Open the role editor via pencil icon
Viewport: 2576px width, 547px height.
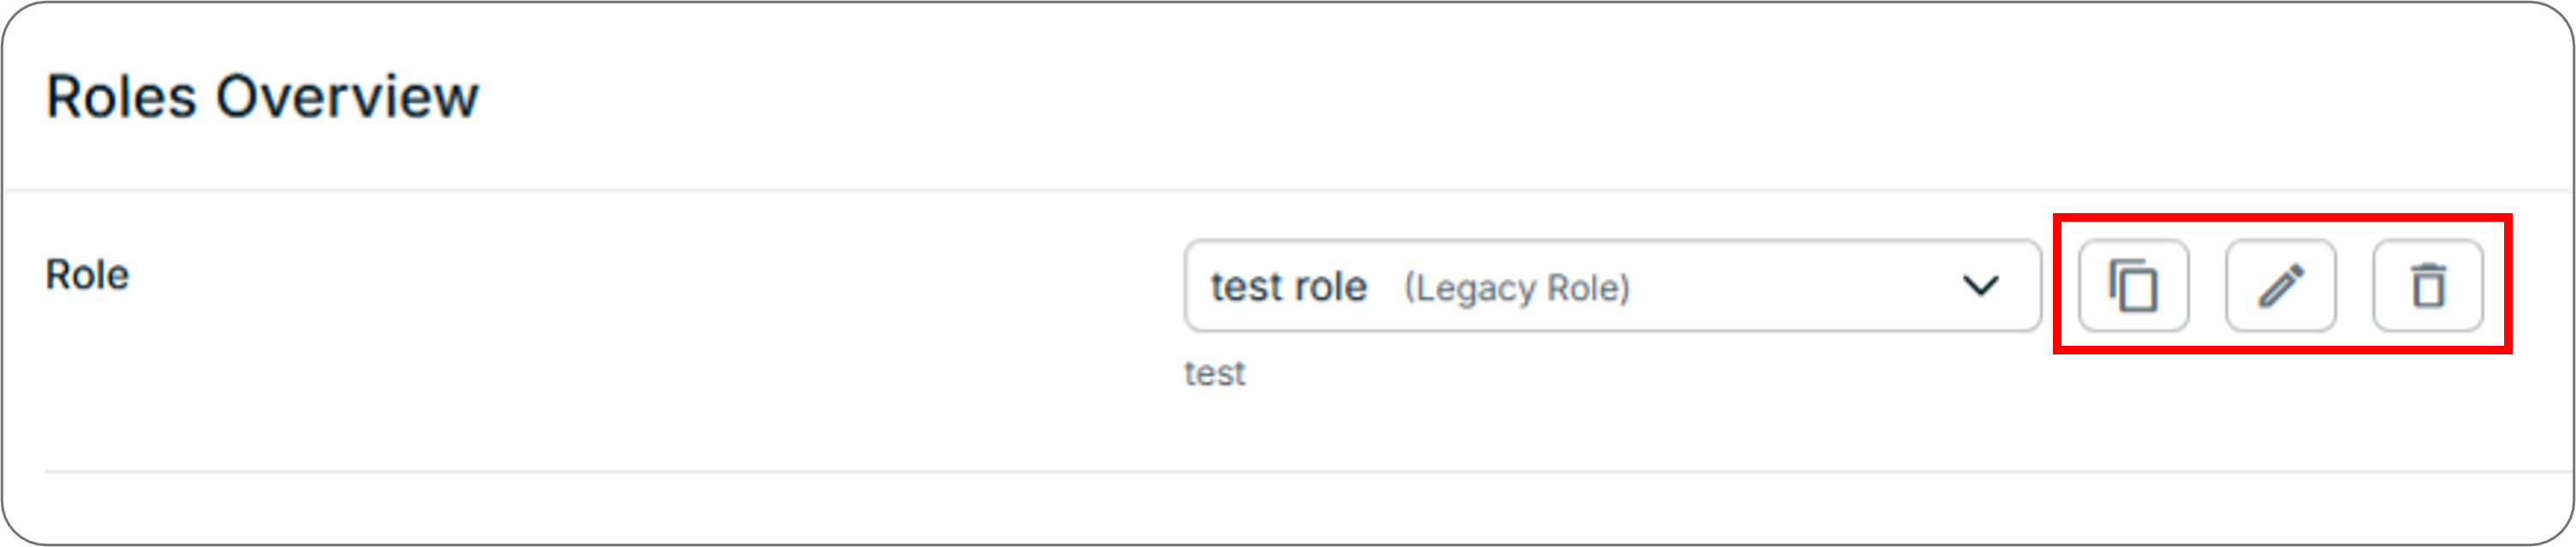[x=2280, y=287]
